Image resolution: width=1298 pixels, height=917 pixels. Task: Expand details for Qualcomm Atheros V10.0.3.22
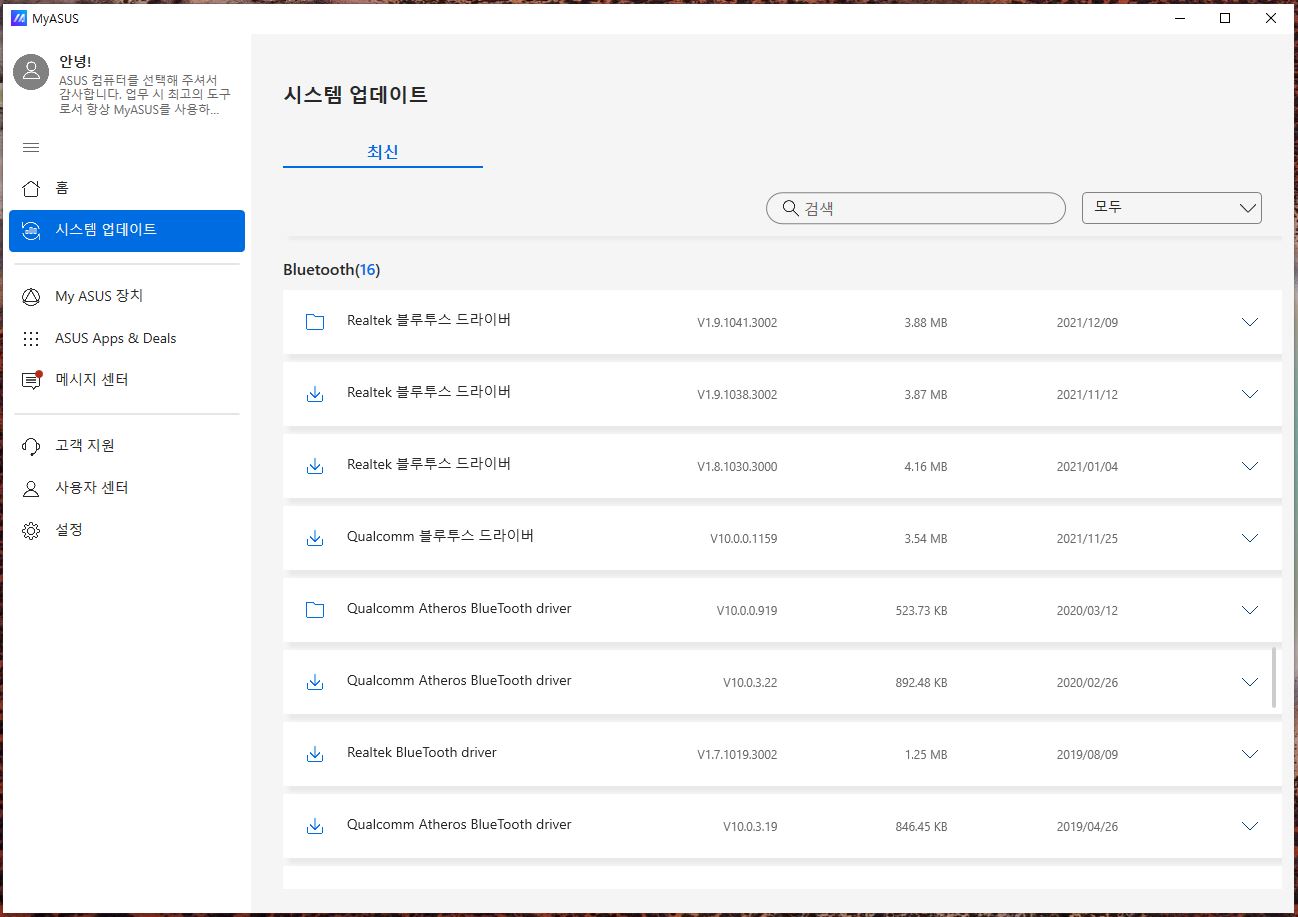[1249, 682]
